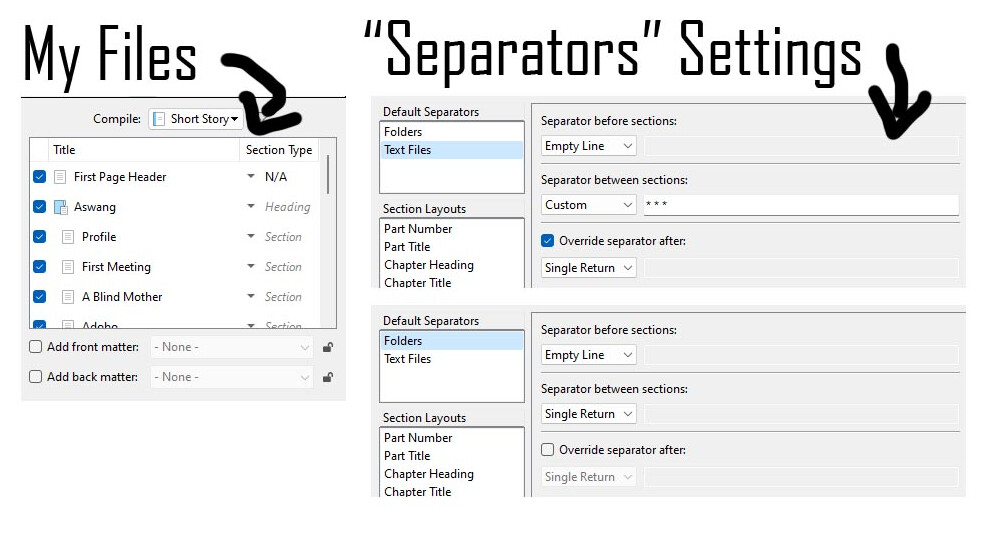Open the Short Story compile dropdown
The height and width of the screenshot is (538, 986).
pyautogui.click(x=196, y=119)
